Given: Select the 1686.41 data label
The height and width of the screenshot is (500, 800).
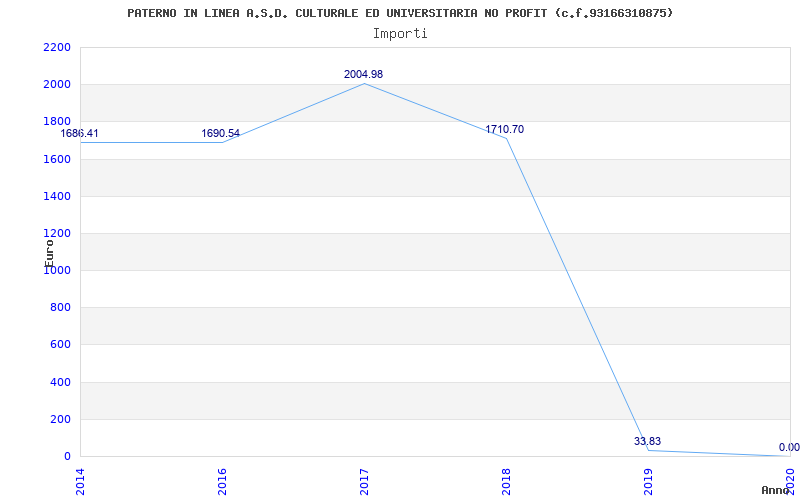Looking at the screenshot, I should (79, 134).
